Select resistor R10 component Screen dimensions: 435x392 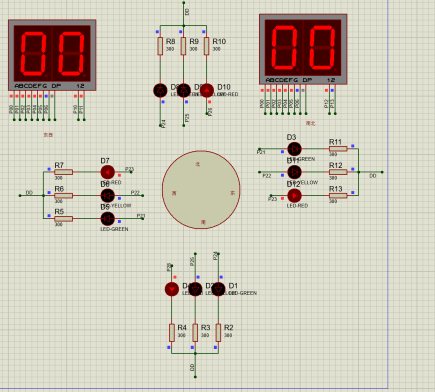coord(207,46)
